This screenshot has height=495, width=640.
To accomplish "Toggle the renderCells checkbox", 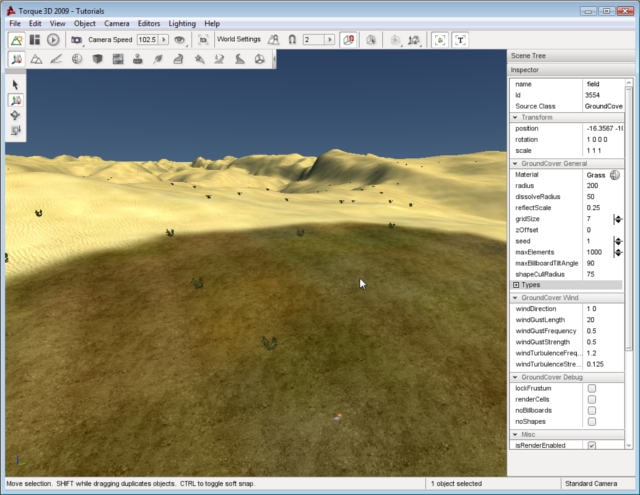I will [592, 399].
